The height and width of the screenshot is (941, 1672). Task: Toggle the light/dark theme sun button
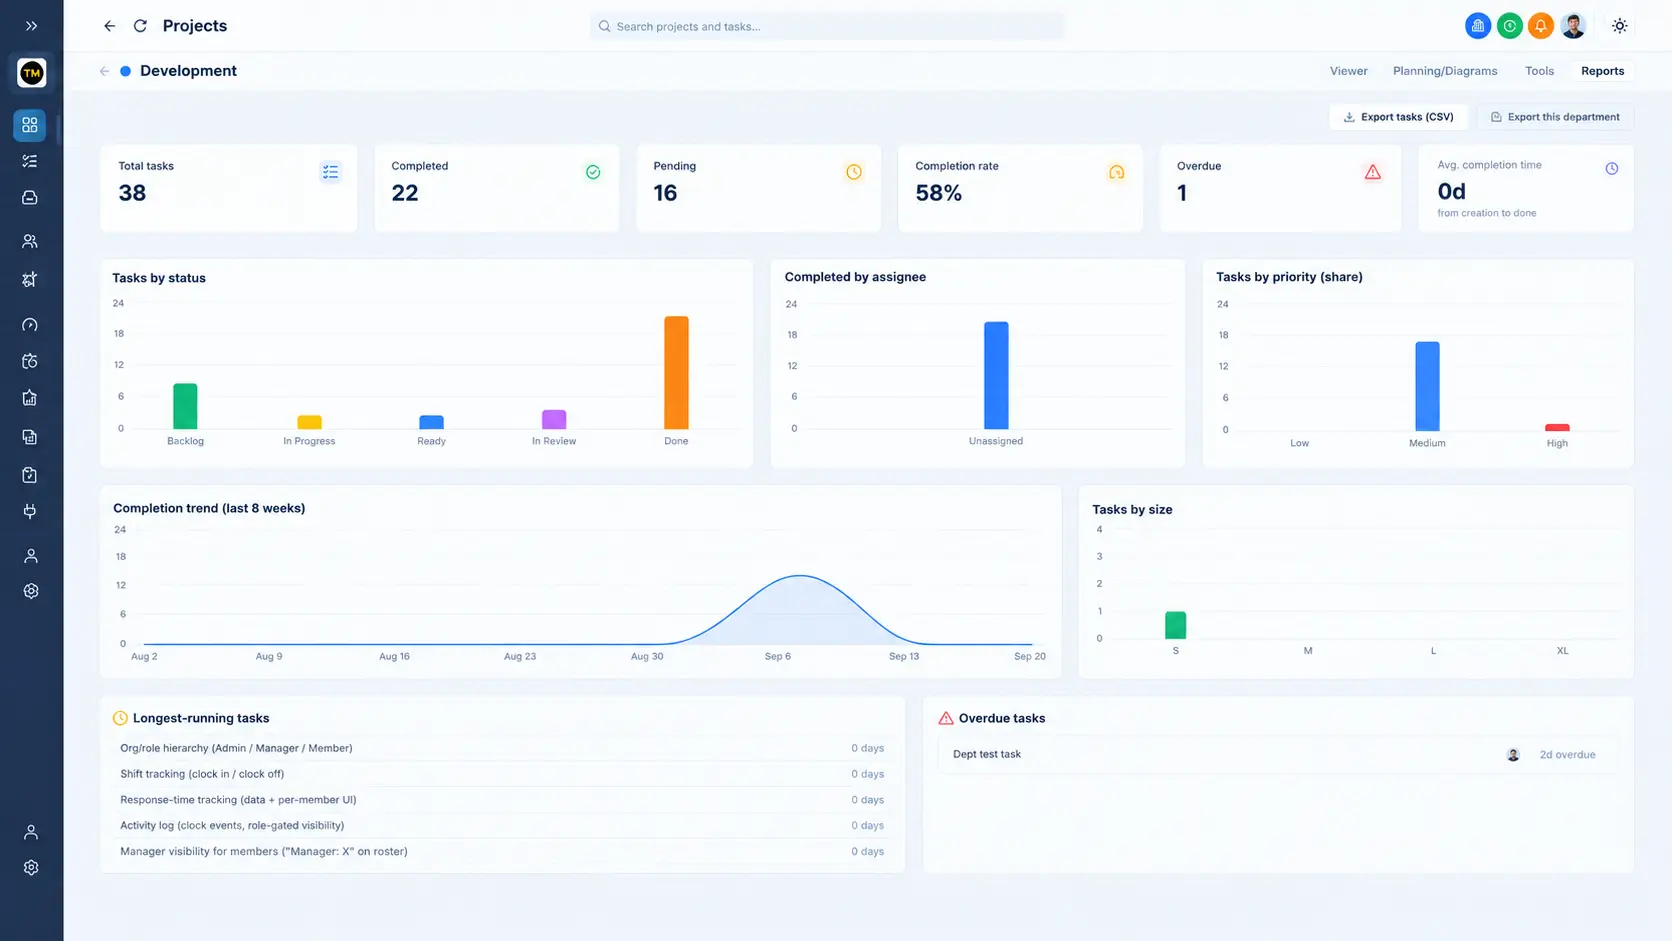pos(1620,26)
